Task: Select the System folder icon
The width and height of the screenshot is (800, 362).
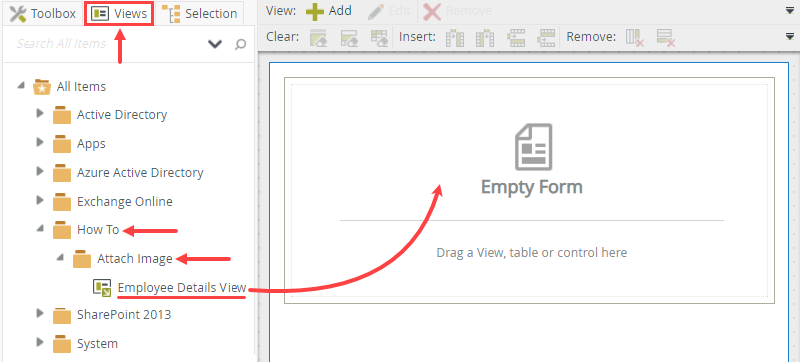Action: pos(62,344)
